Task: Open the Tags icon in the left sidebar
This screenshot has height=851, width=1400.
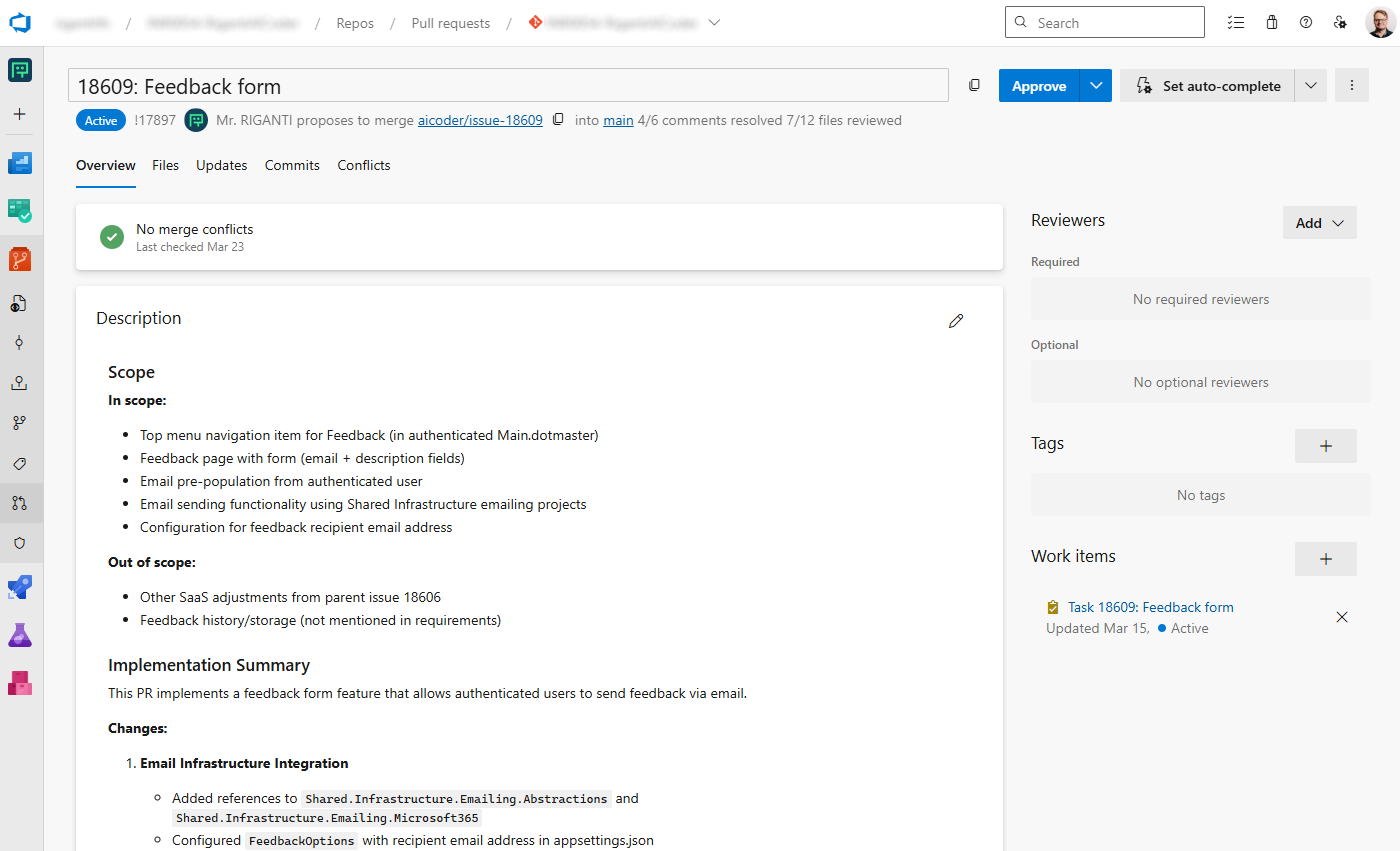Action: coord(21,463)
